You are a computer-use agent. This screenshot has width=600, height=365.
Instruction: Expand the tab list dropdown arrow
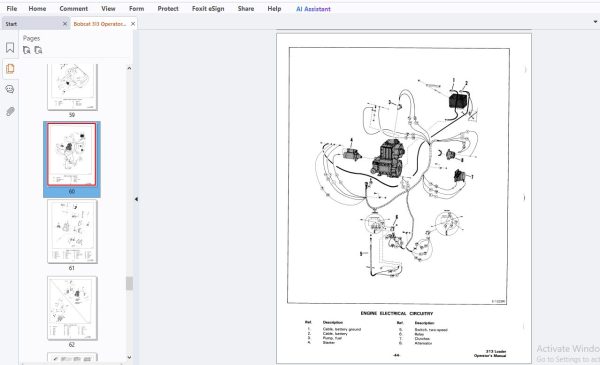595,22
